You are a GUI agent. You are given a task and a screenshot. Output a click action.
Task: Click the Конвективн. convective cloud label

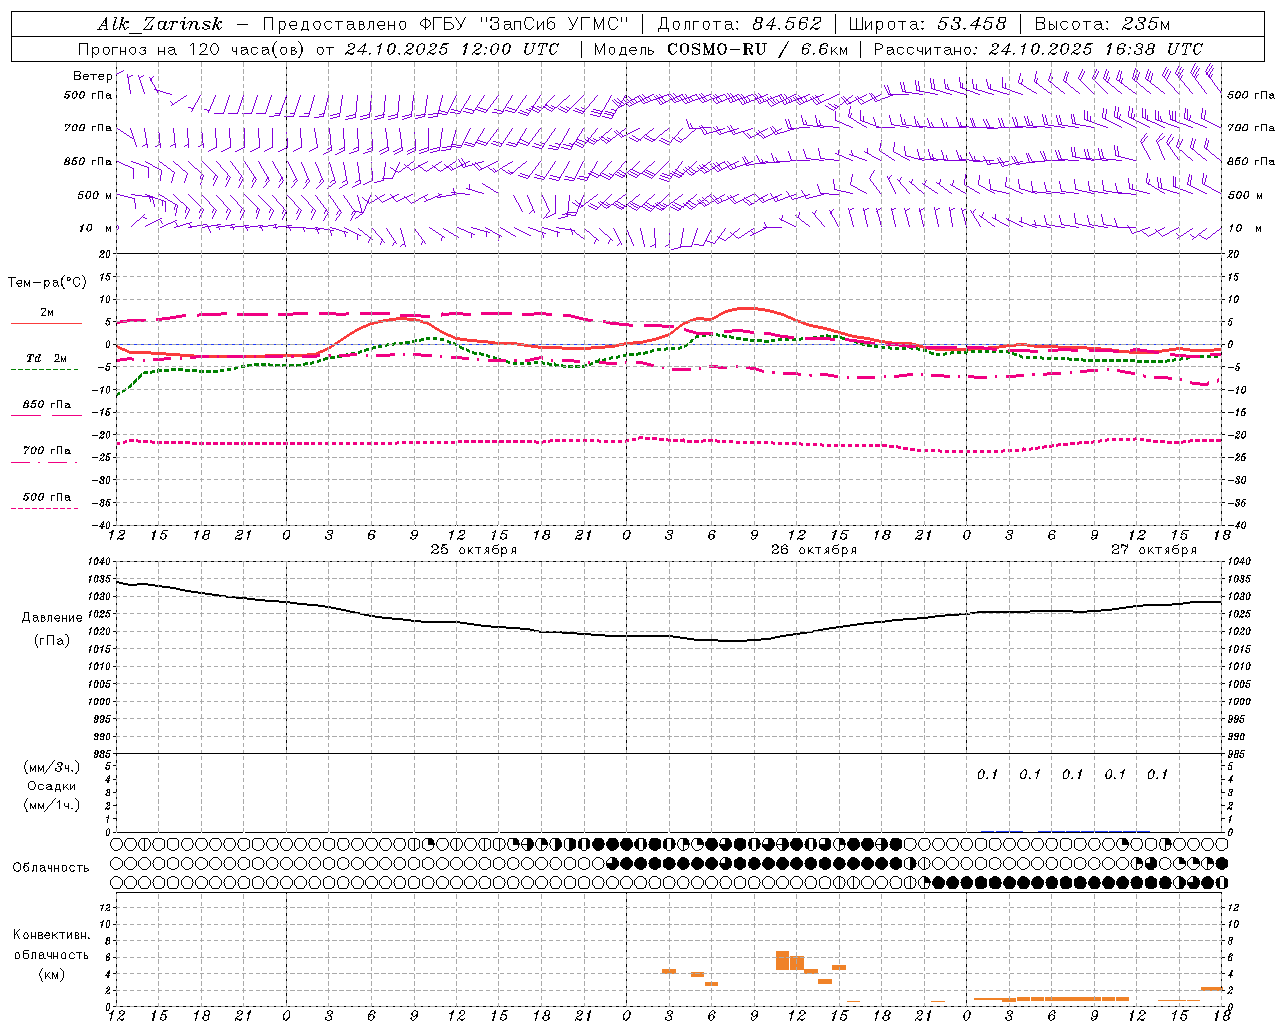[52, 935]
